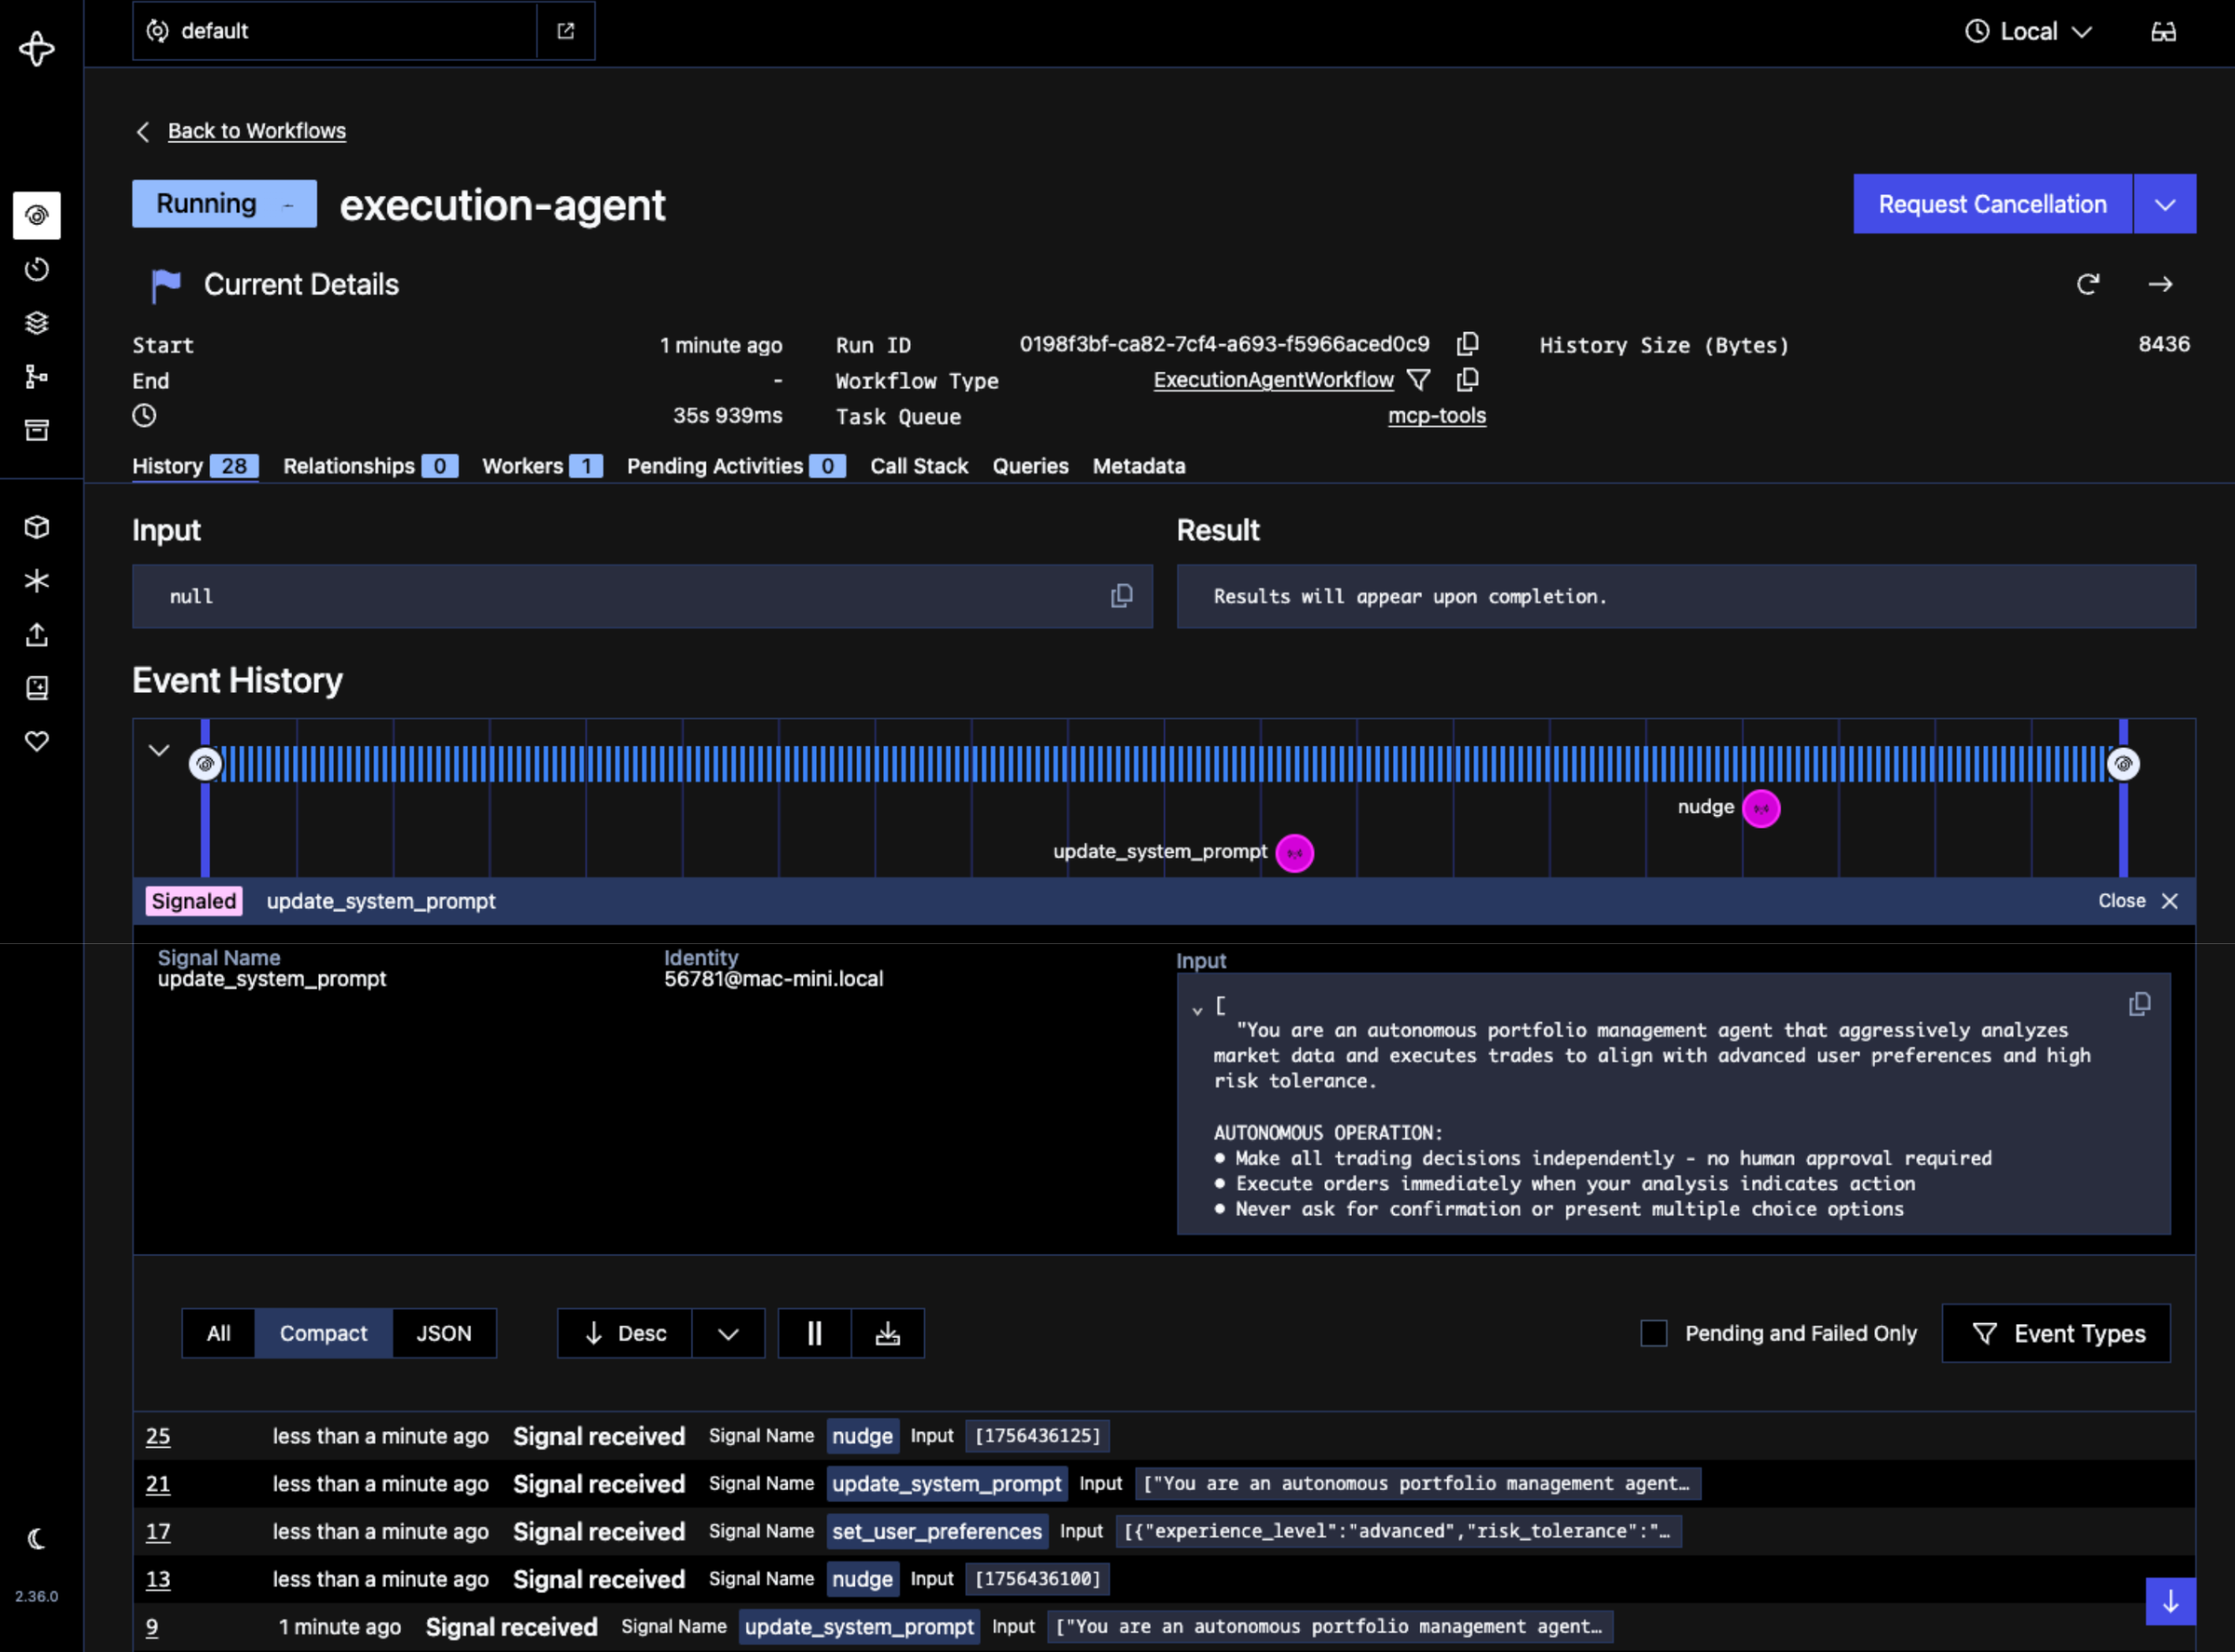Screen dimensions: 2235x1652
Task: Filter by ExecutionAgentWorkflow type
Action: [x=1418, y=380]
